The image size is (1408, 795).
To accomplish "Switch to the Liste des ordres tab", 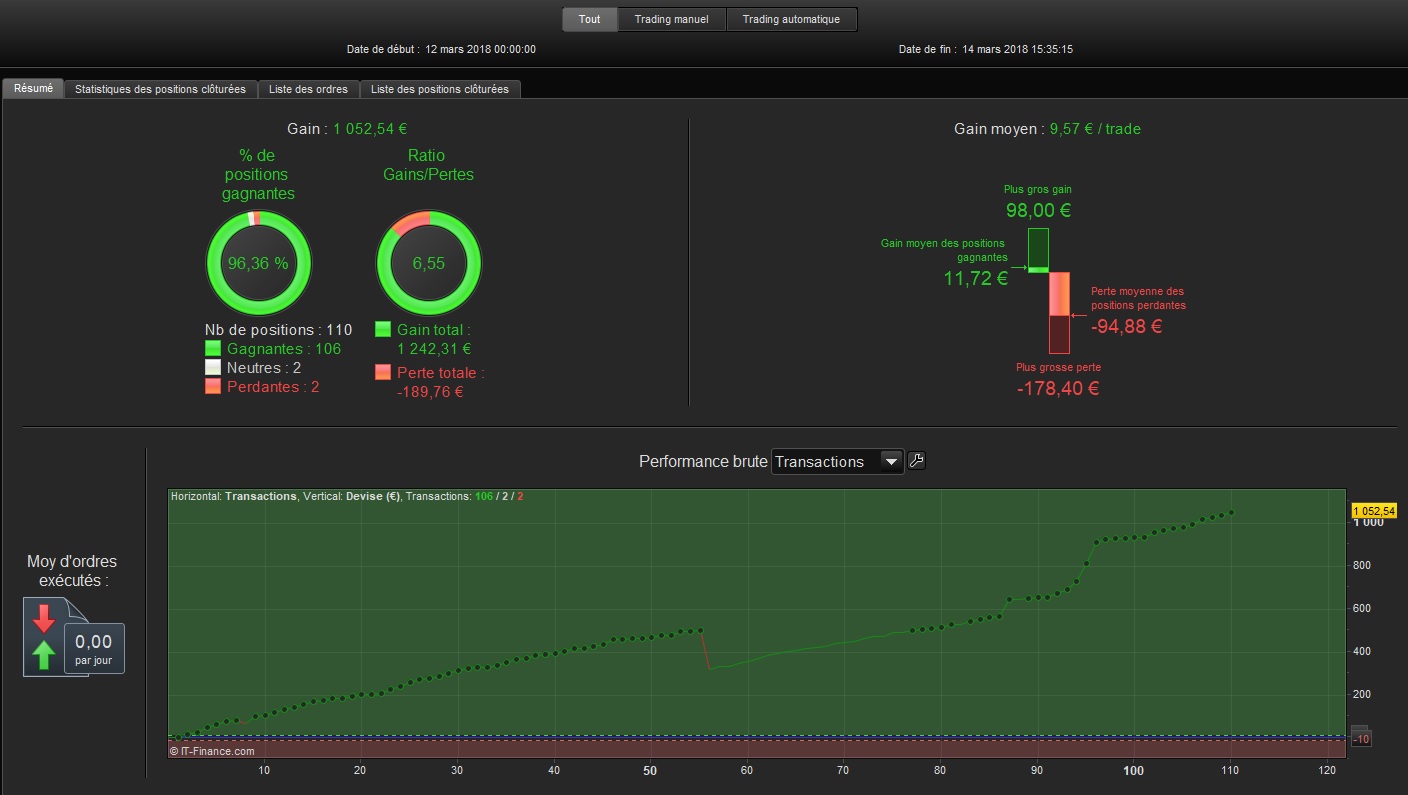I will [x=308, y=89].
